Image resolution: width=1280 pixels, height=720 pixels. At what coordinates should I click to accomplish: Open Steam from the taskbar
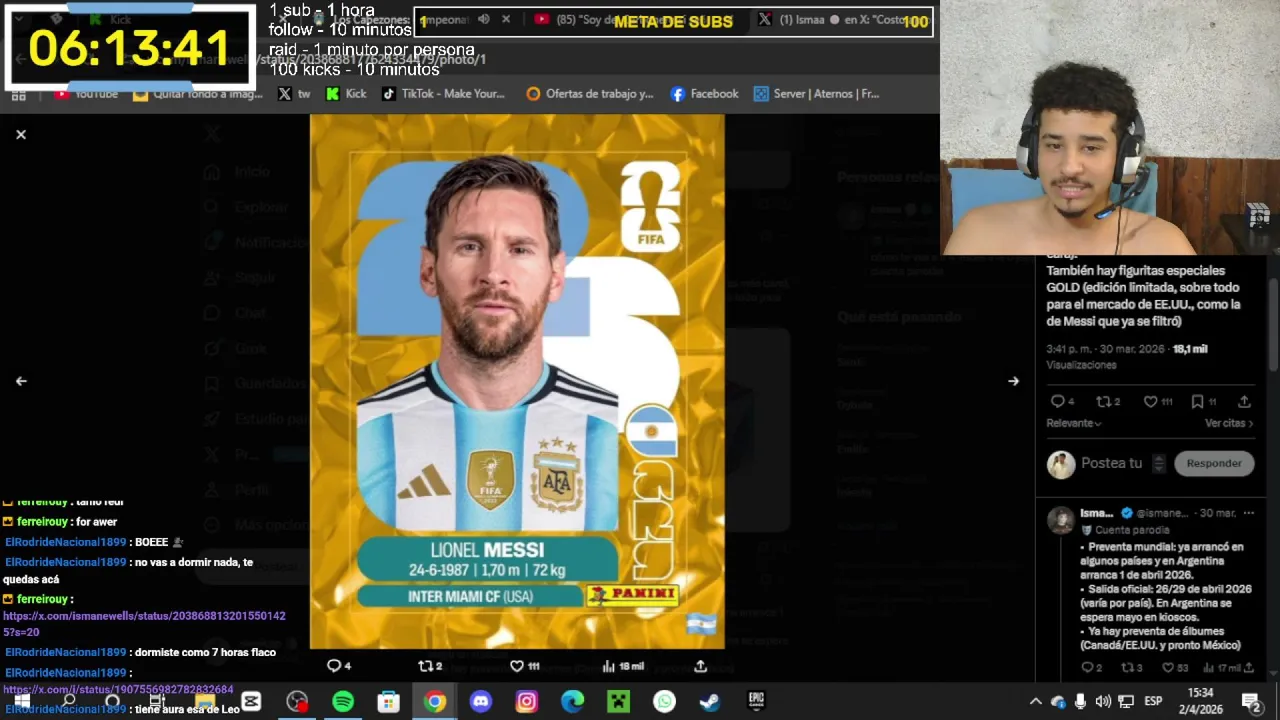click(710, 702)
